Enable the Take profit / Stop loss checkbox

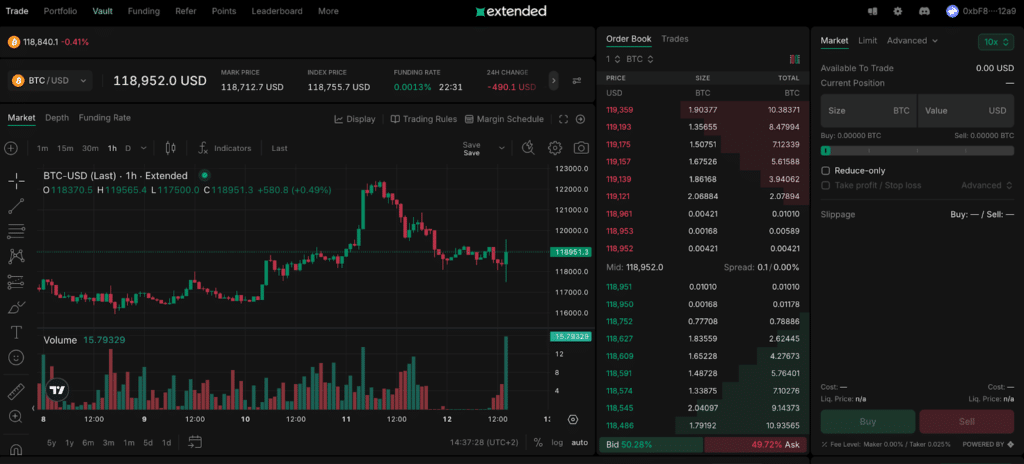825,186
